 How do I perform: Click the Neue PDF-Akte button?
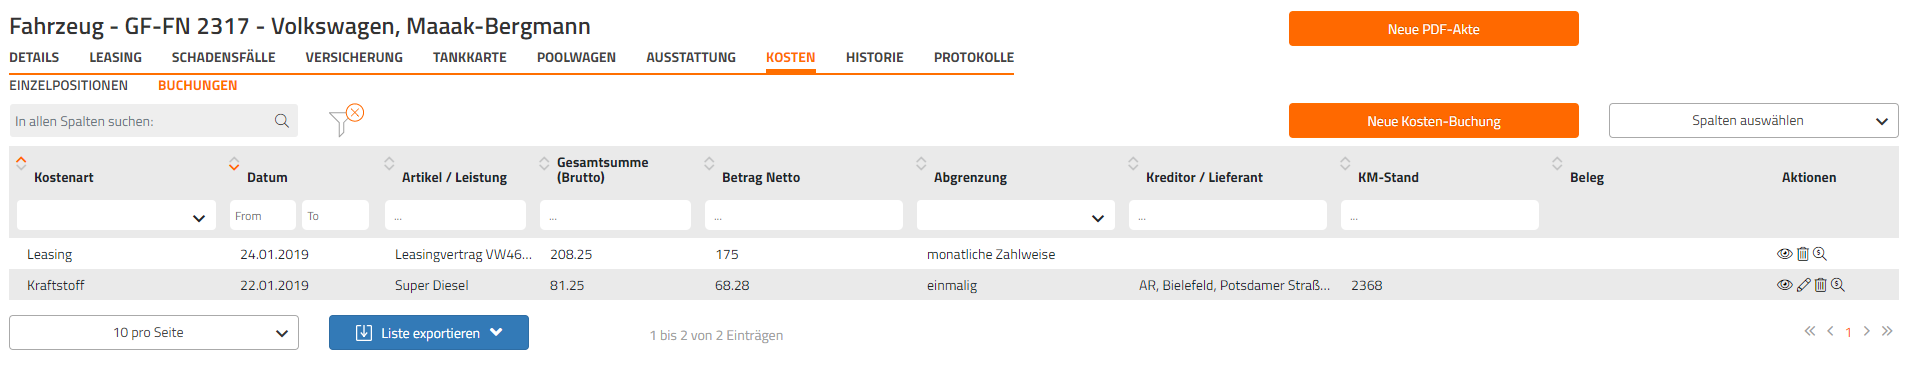(1433, 29)
